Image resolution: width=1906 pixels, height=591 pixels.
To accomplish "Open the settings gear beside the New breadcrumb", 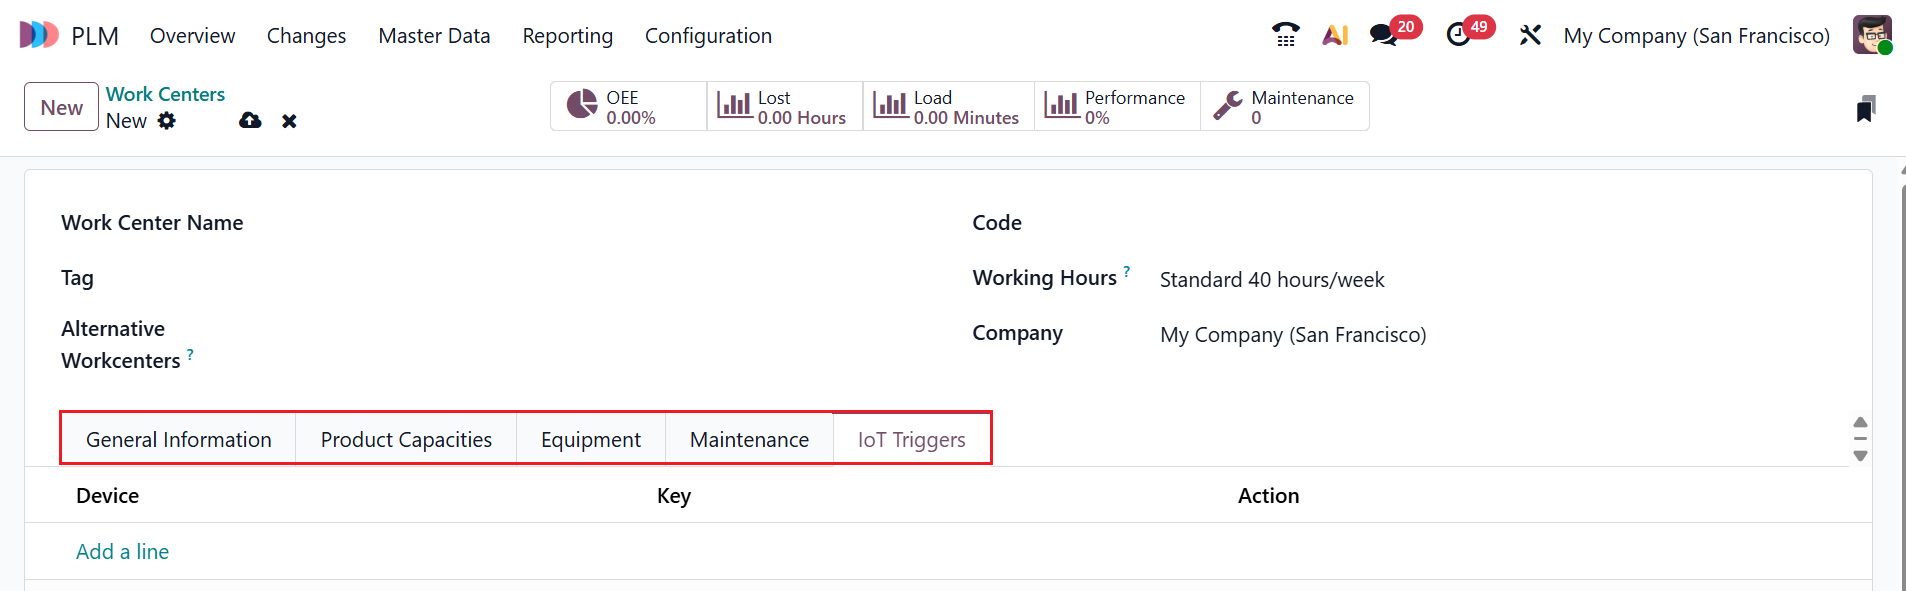I will click(168, 120).
